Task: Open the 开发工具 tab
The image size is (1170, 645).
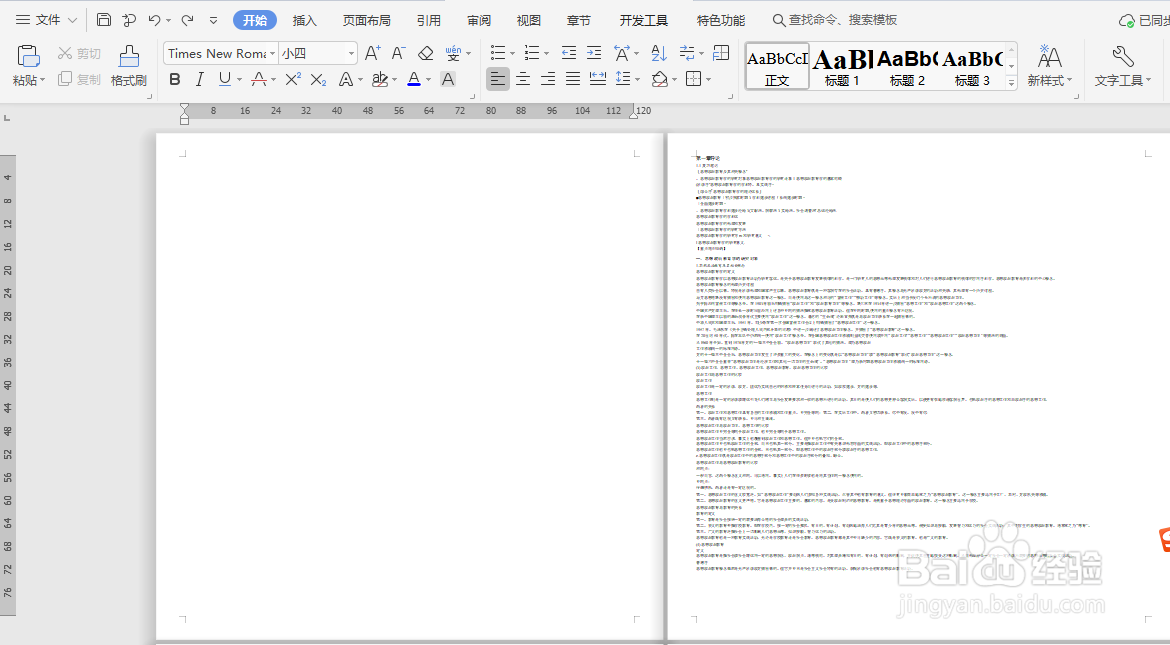Action: click(644, 20)
